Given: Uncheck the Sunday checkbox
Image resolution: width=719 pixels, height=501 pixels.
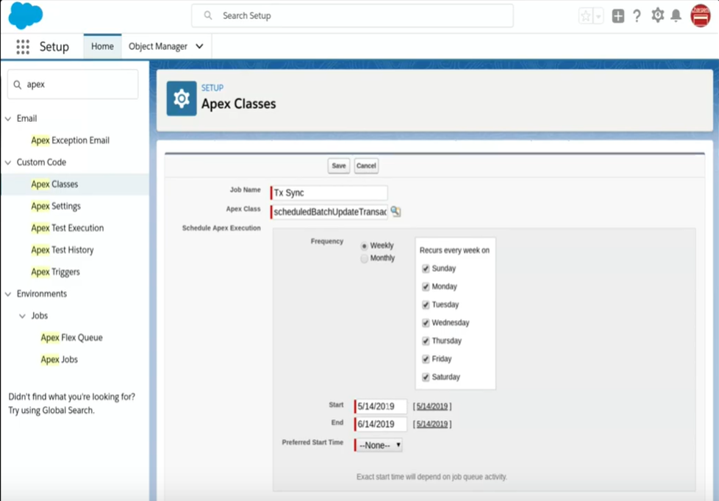Looking at the screenshot, I should pyautogui.click(x=426, y=269).
